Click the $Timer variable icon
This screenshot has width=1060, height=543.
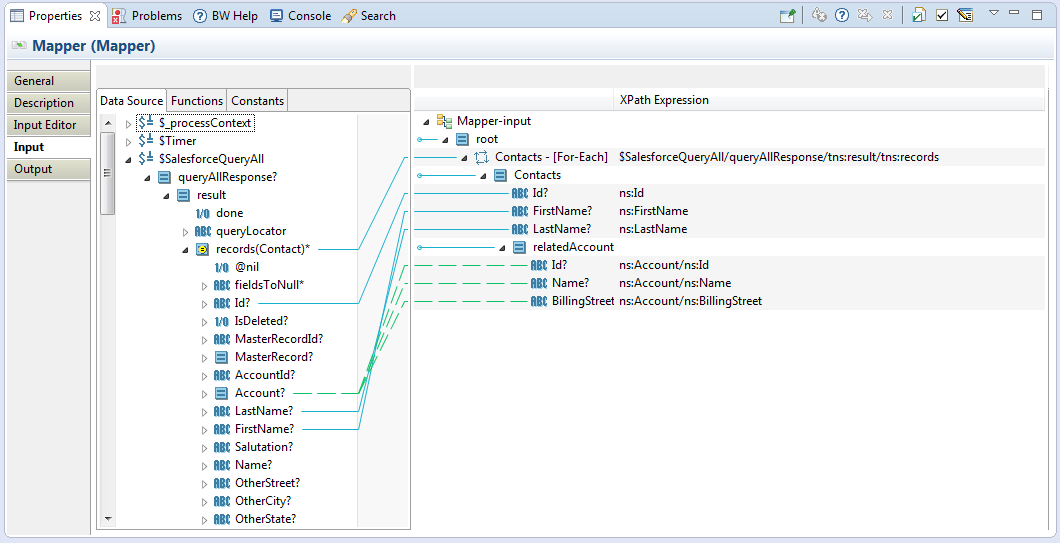pos(146,141)
